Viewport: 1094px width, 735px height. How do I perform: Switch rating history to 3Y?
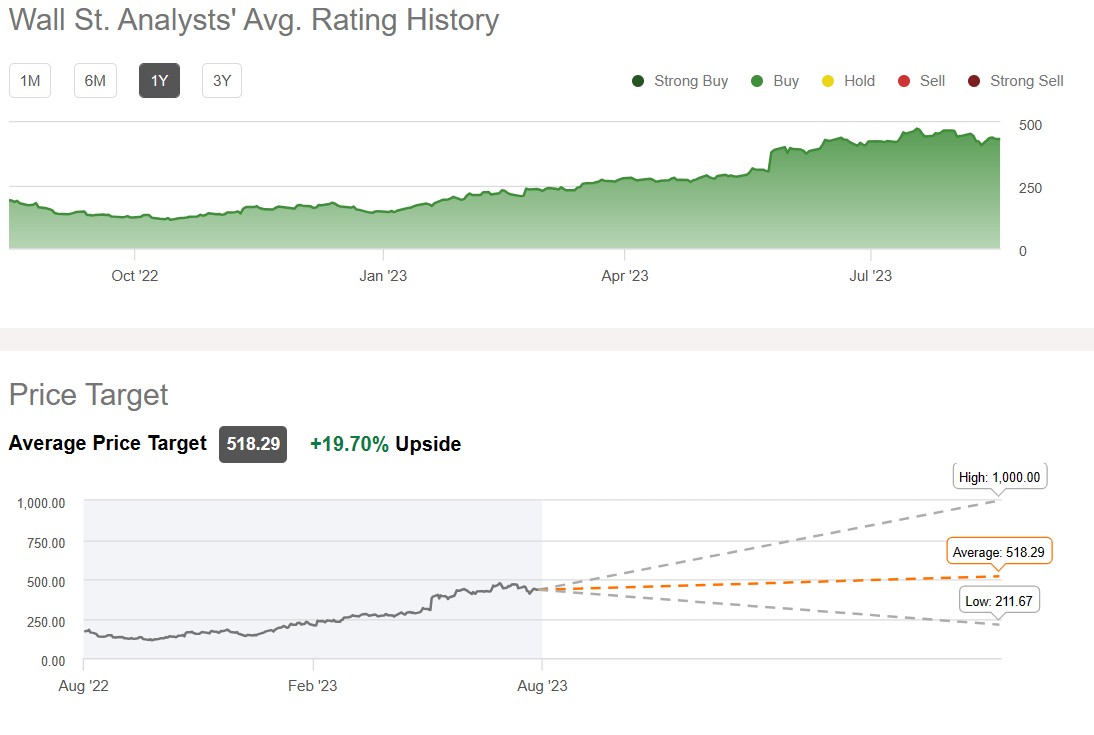tap(222, 81)
